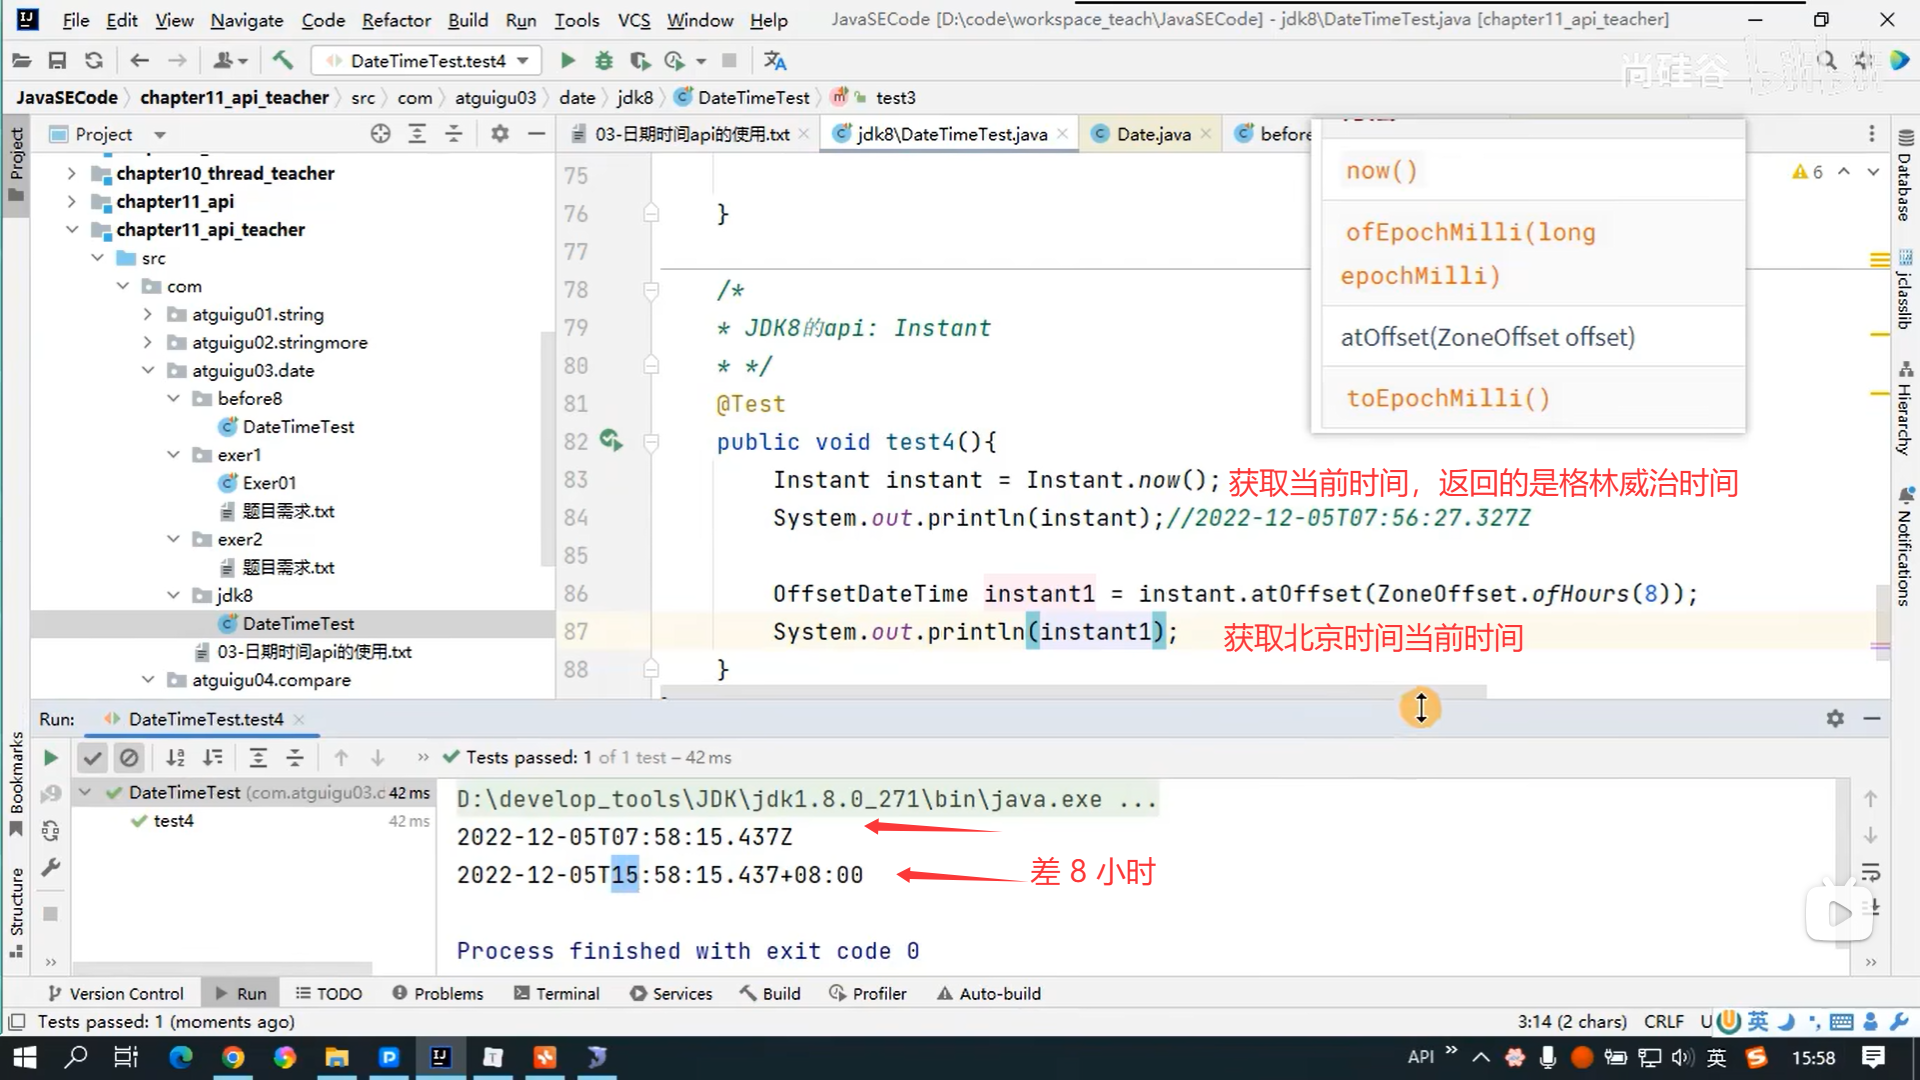1920x1080 pixels.
Task: Open Chrome from Windows taskbar
Action: click(x=233, y=1057)
